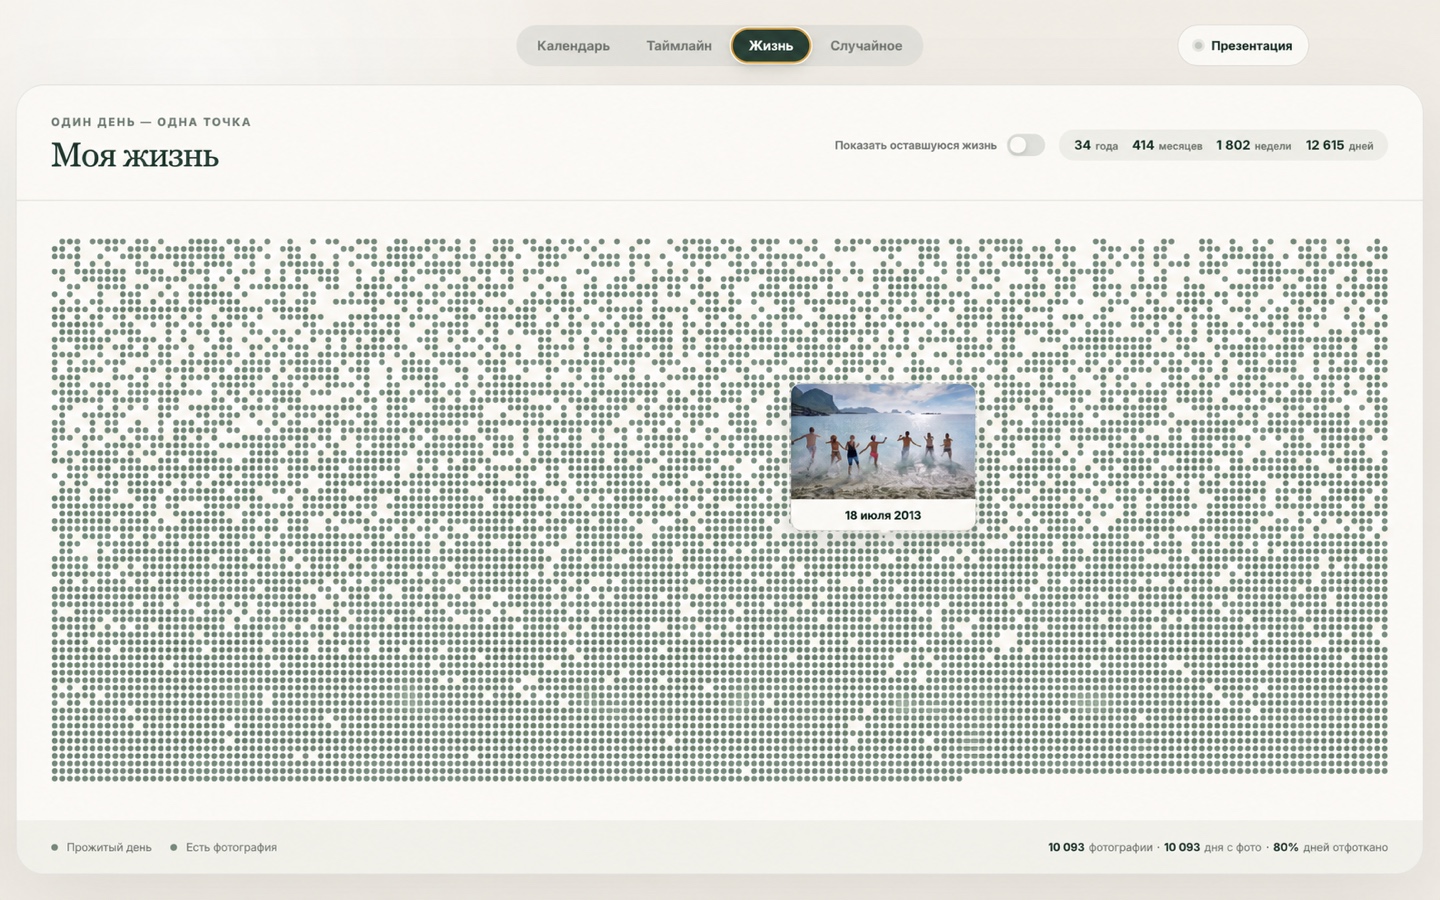Open the beach photo thumbnail preview
Viewport: 1440px width, 900px height.
pos(883,441)
